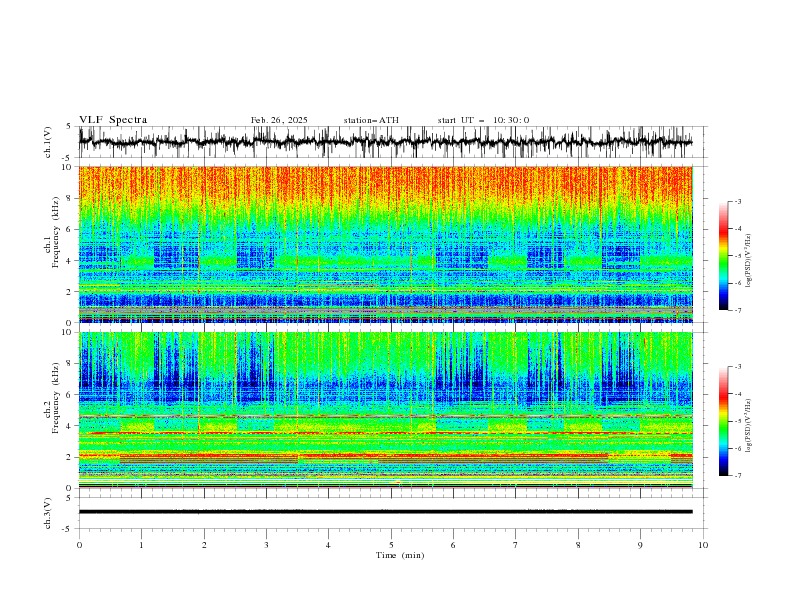Click the ch.1 spectrogram panel

386,244
